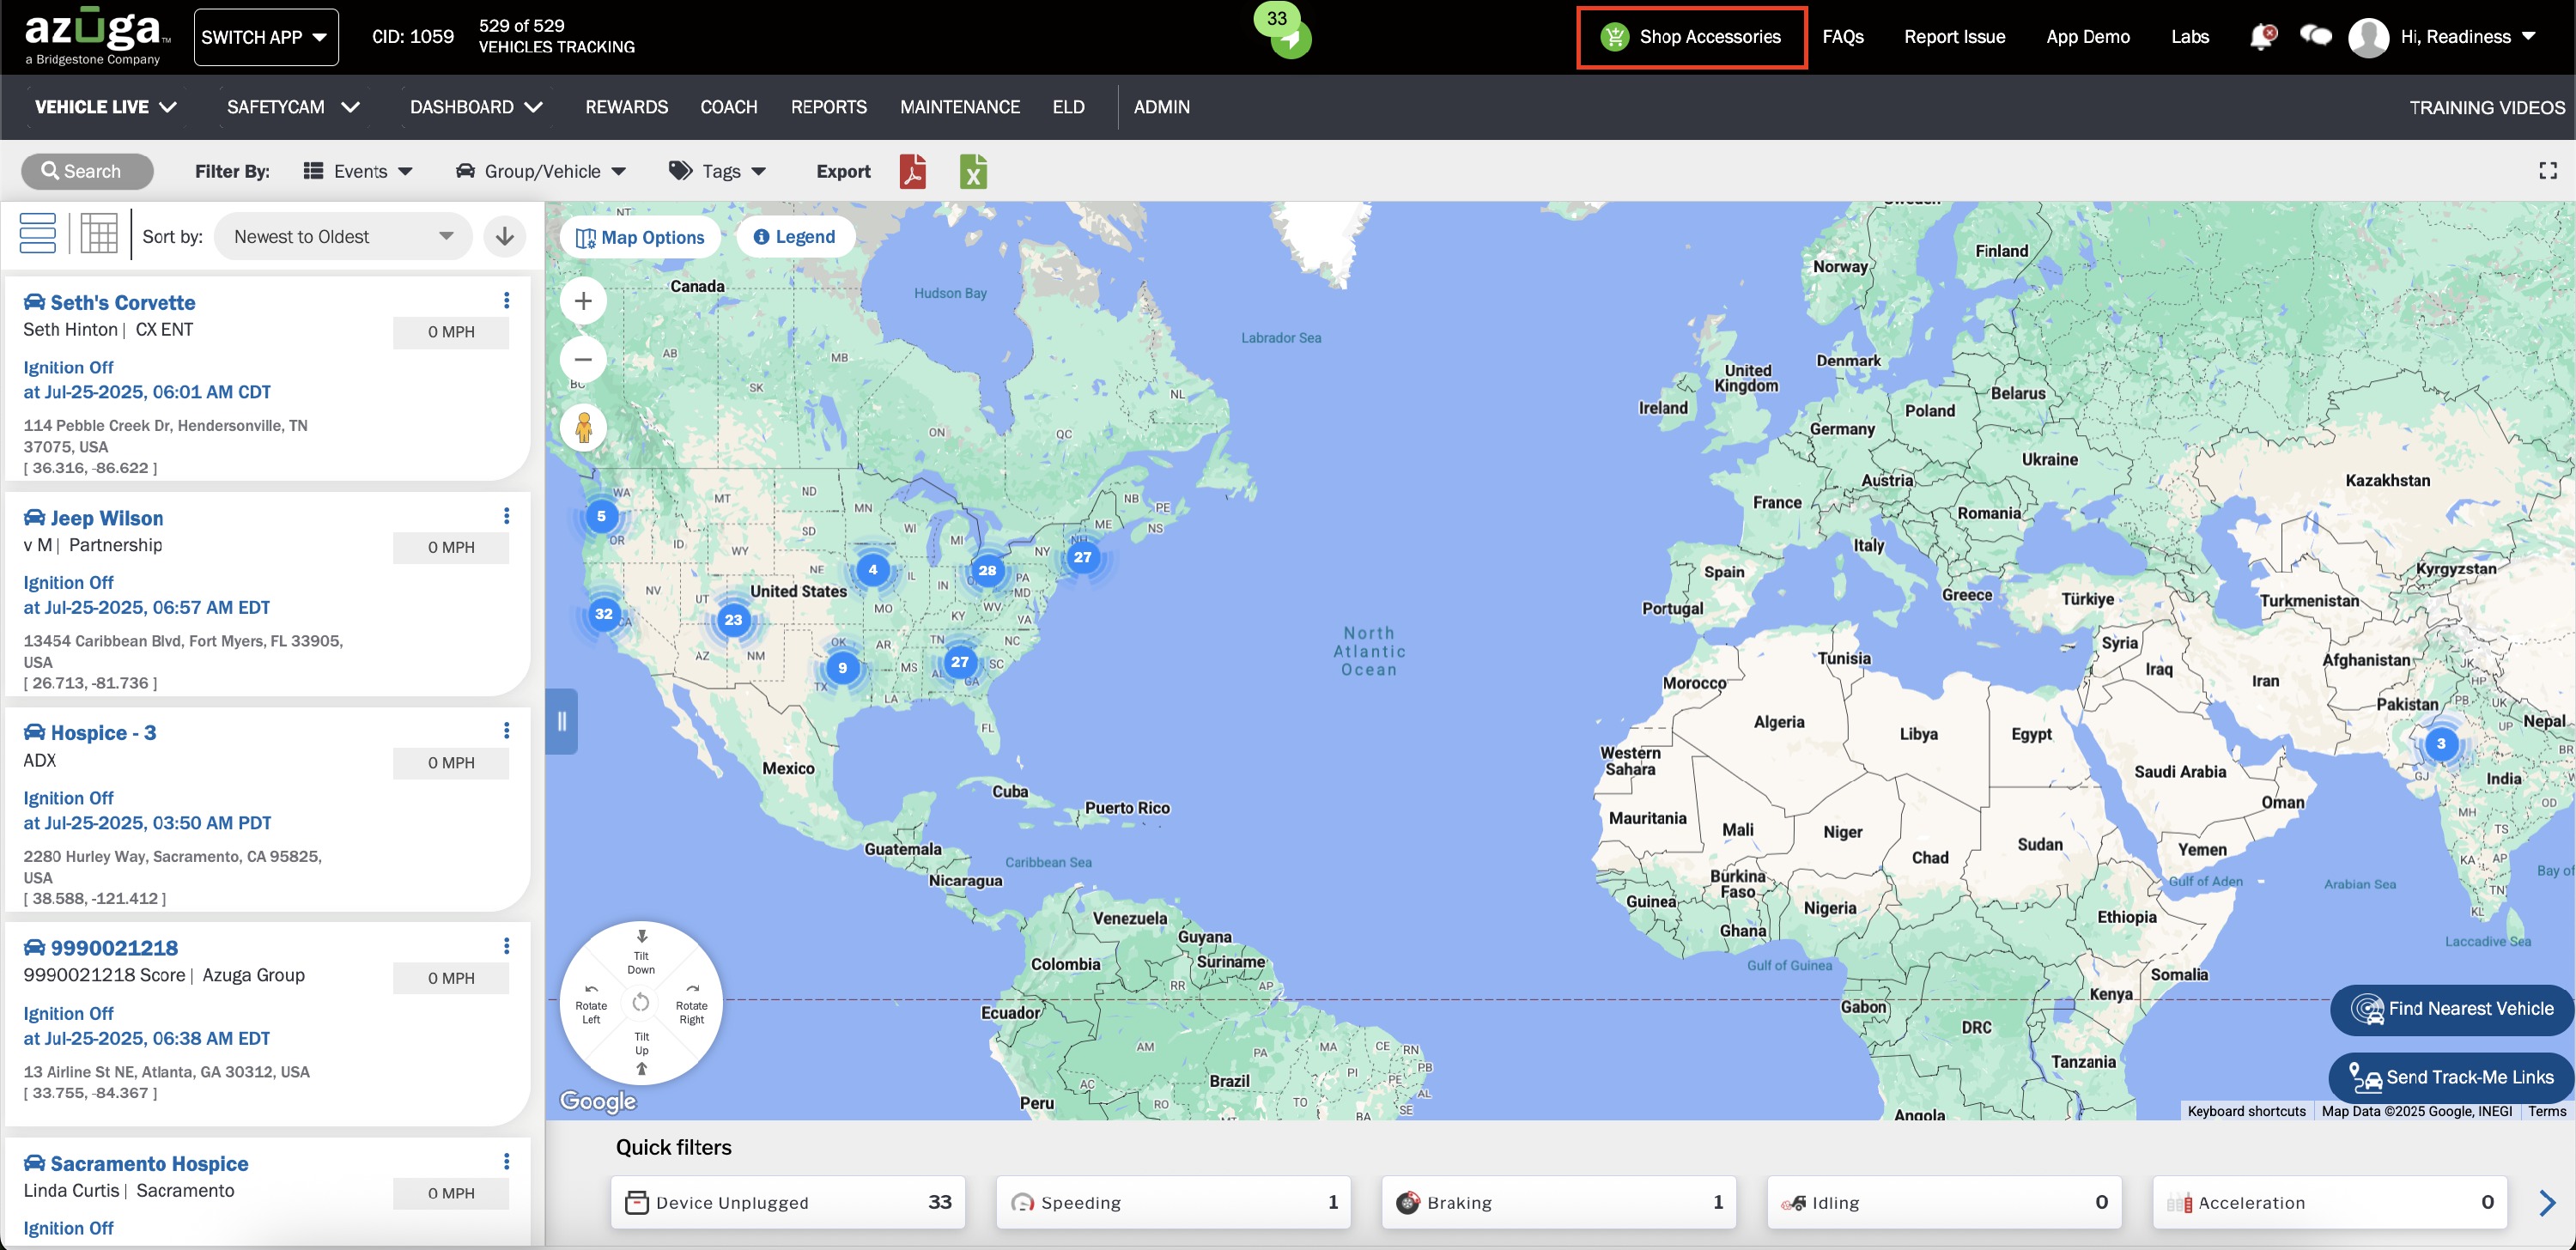Open the REPORTS menu item
This screenshot has width=2576, height=1250.
[x=828, y=107]
